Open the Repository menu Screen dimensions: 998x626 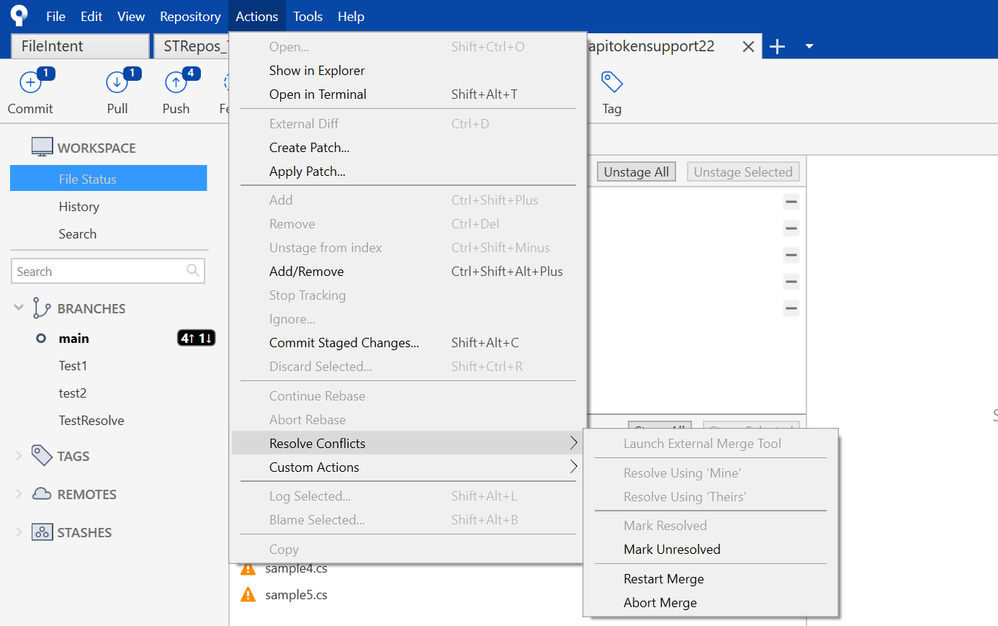pos(190,17)
